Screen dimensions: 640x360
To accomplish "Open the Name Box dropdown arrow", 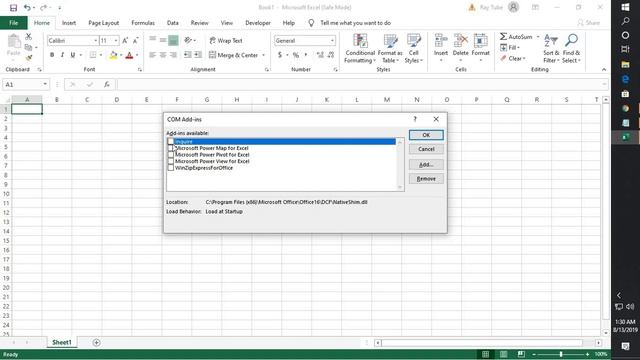I will [45, 84].
